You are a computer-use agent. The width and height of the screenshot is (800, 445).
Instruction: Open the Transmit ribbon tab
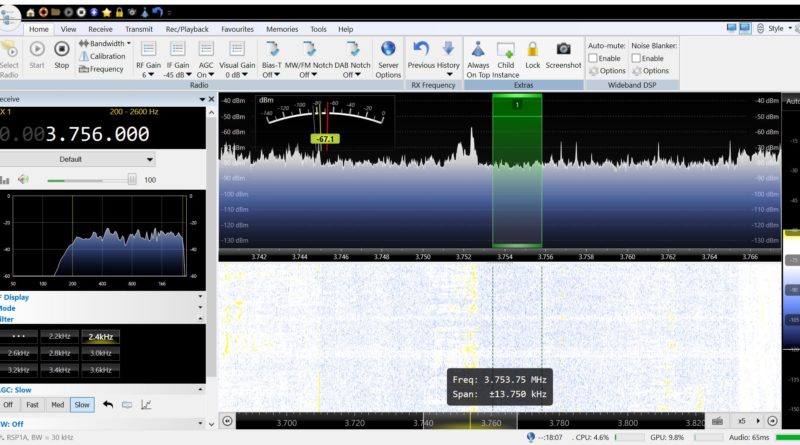point(139,29)
